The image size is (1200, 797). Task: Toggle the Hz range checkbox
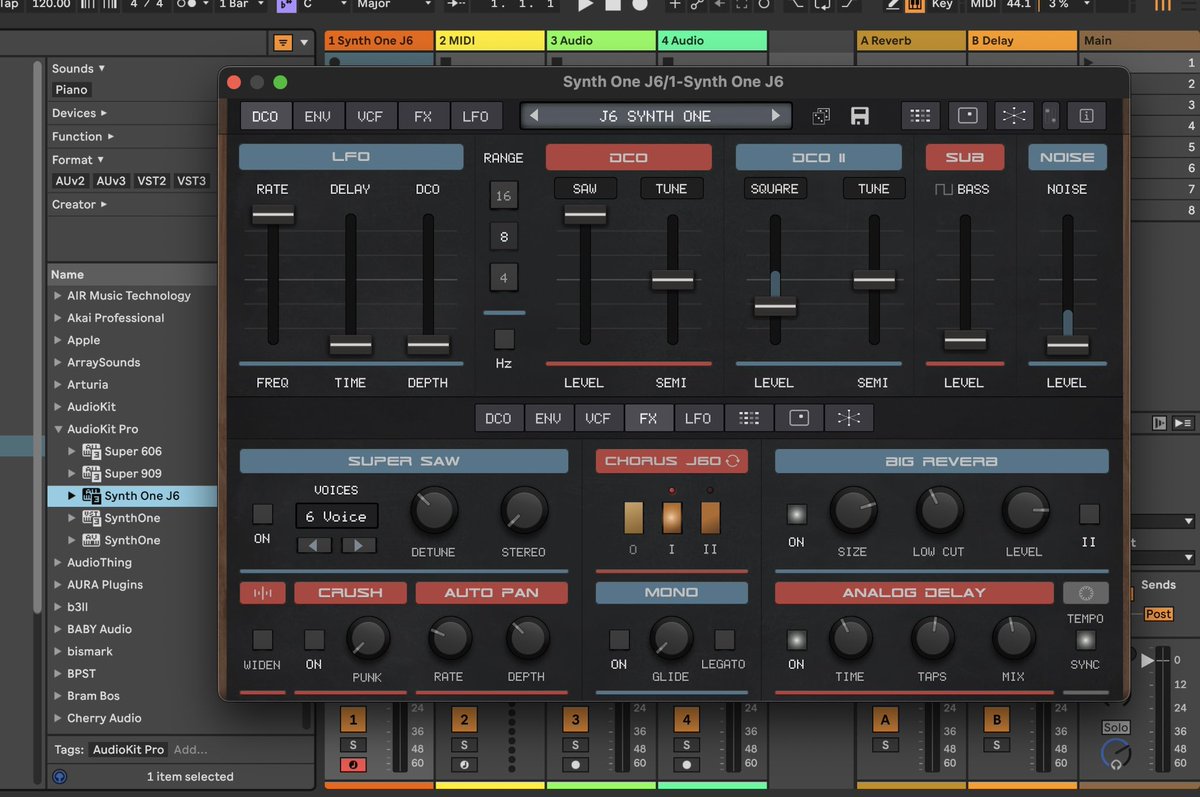point(504,339)
